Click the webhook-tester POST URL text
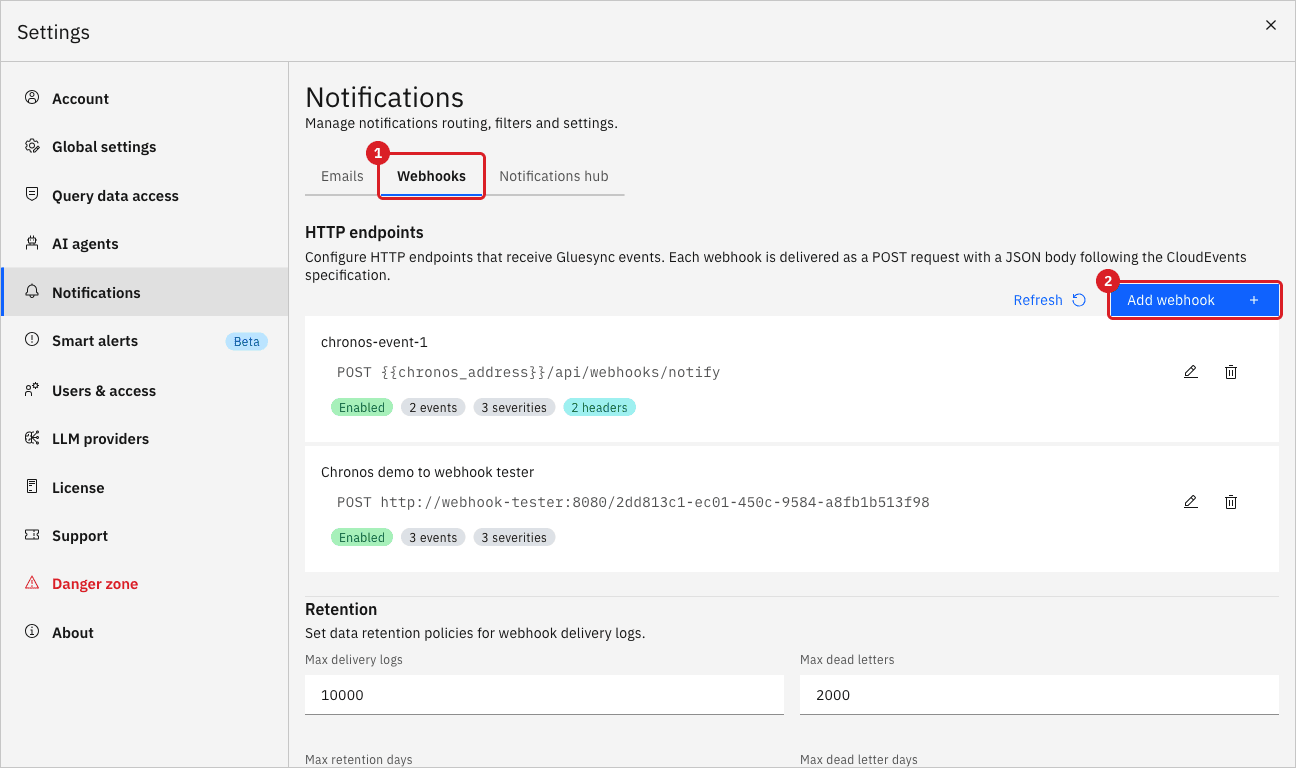1296x768 pixels. (633, 502)
